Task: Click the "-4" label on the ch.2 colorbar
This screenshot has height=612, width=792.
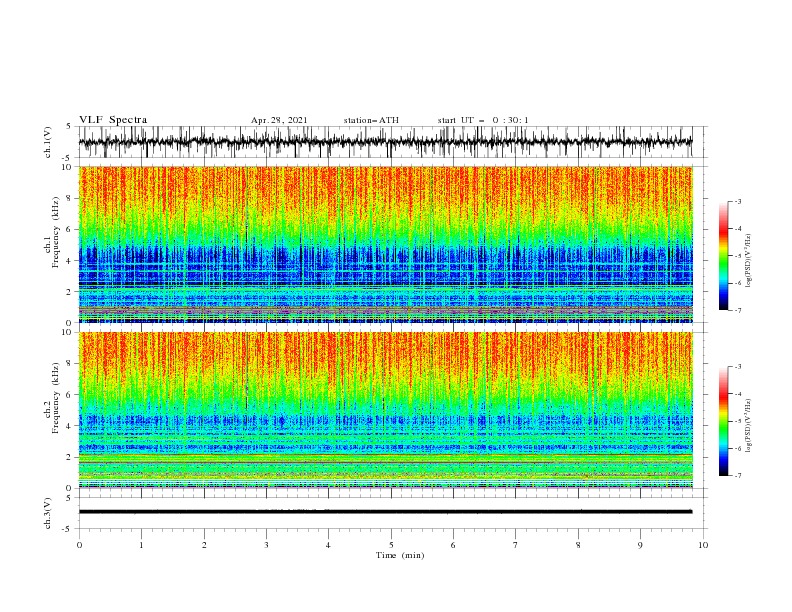Action: [x=738, y=394]
